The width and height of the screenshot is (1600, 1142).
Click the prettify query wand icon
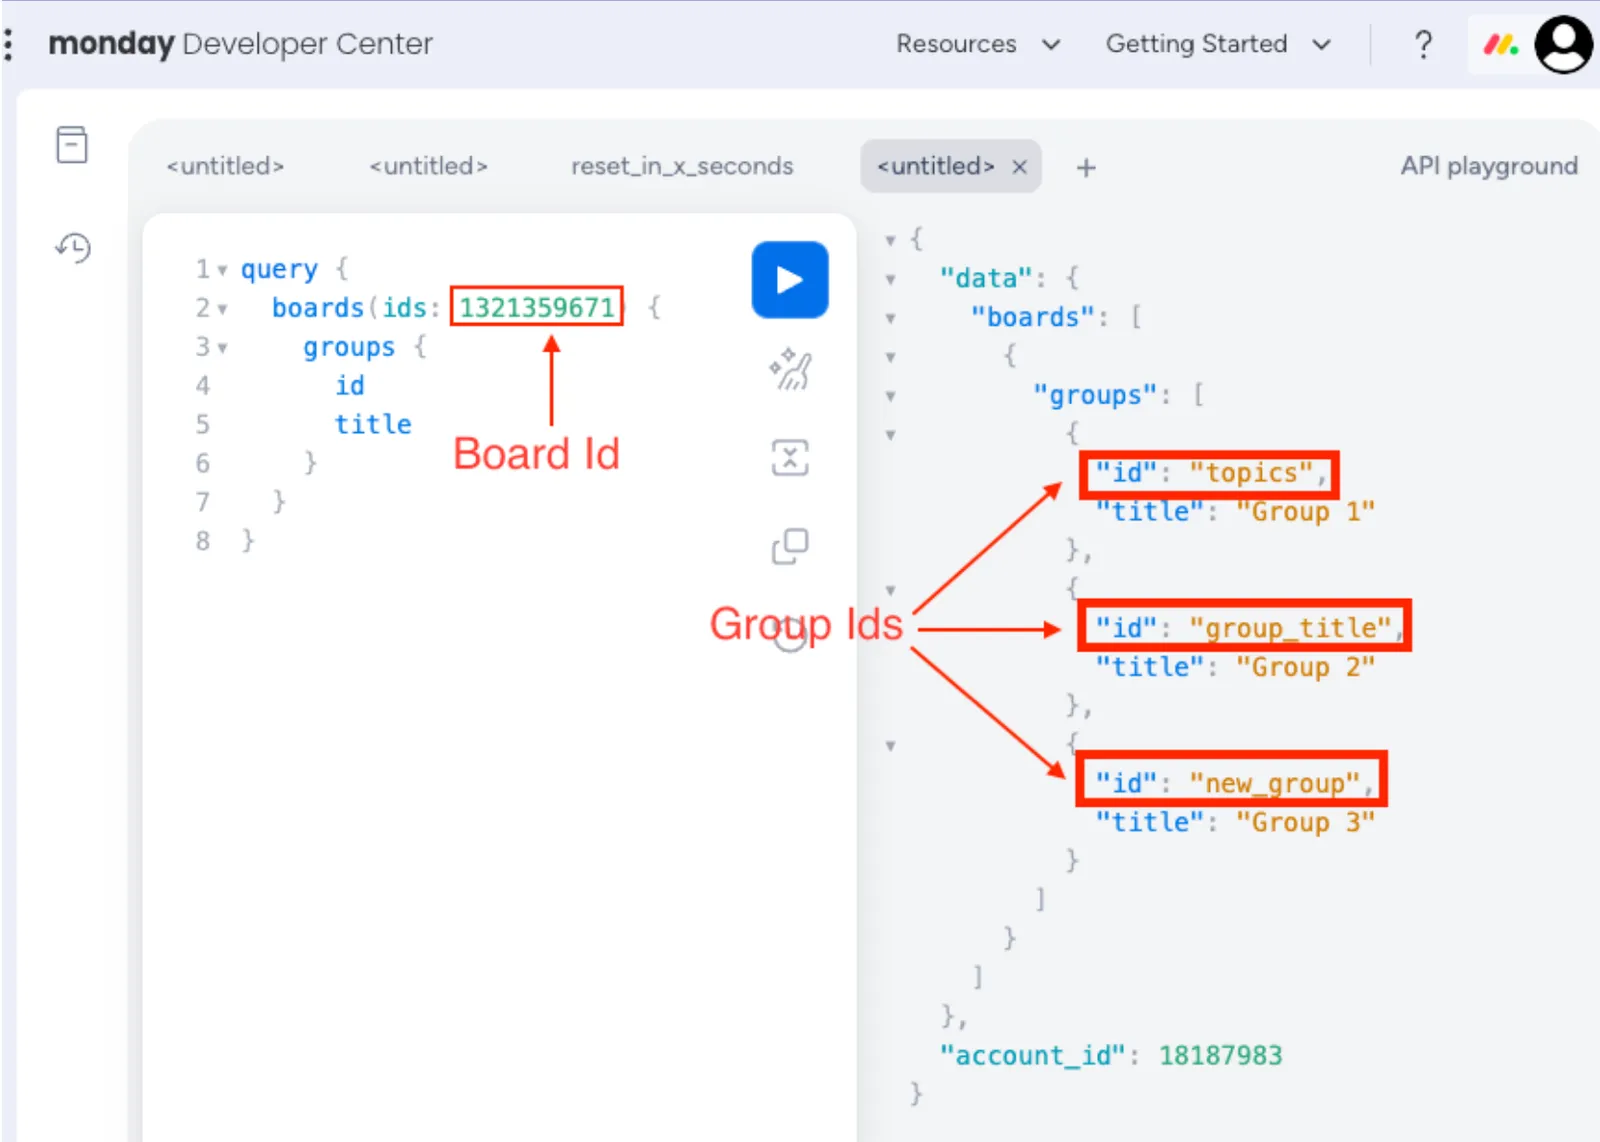click(790, 369)
